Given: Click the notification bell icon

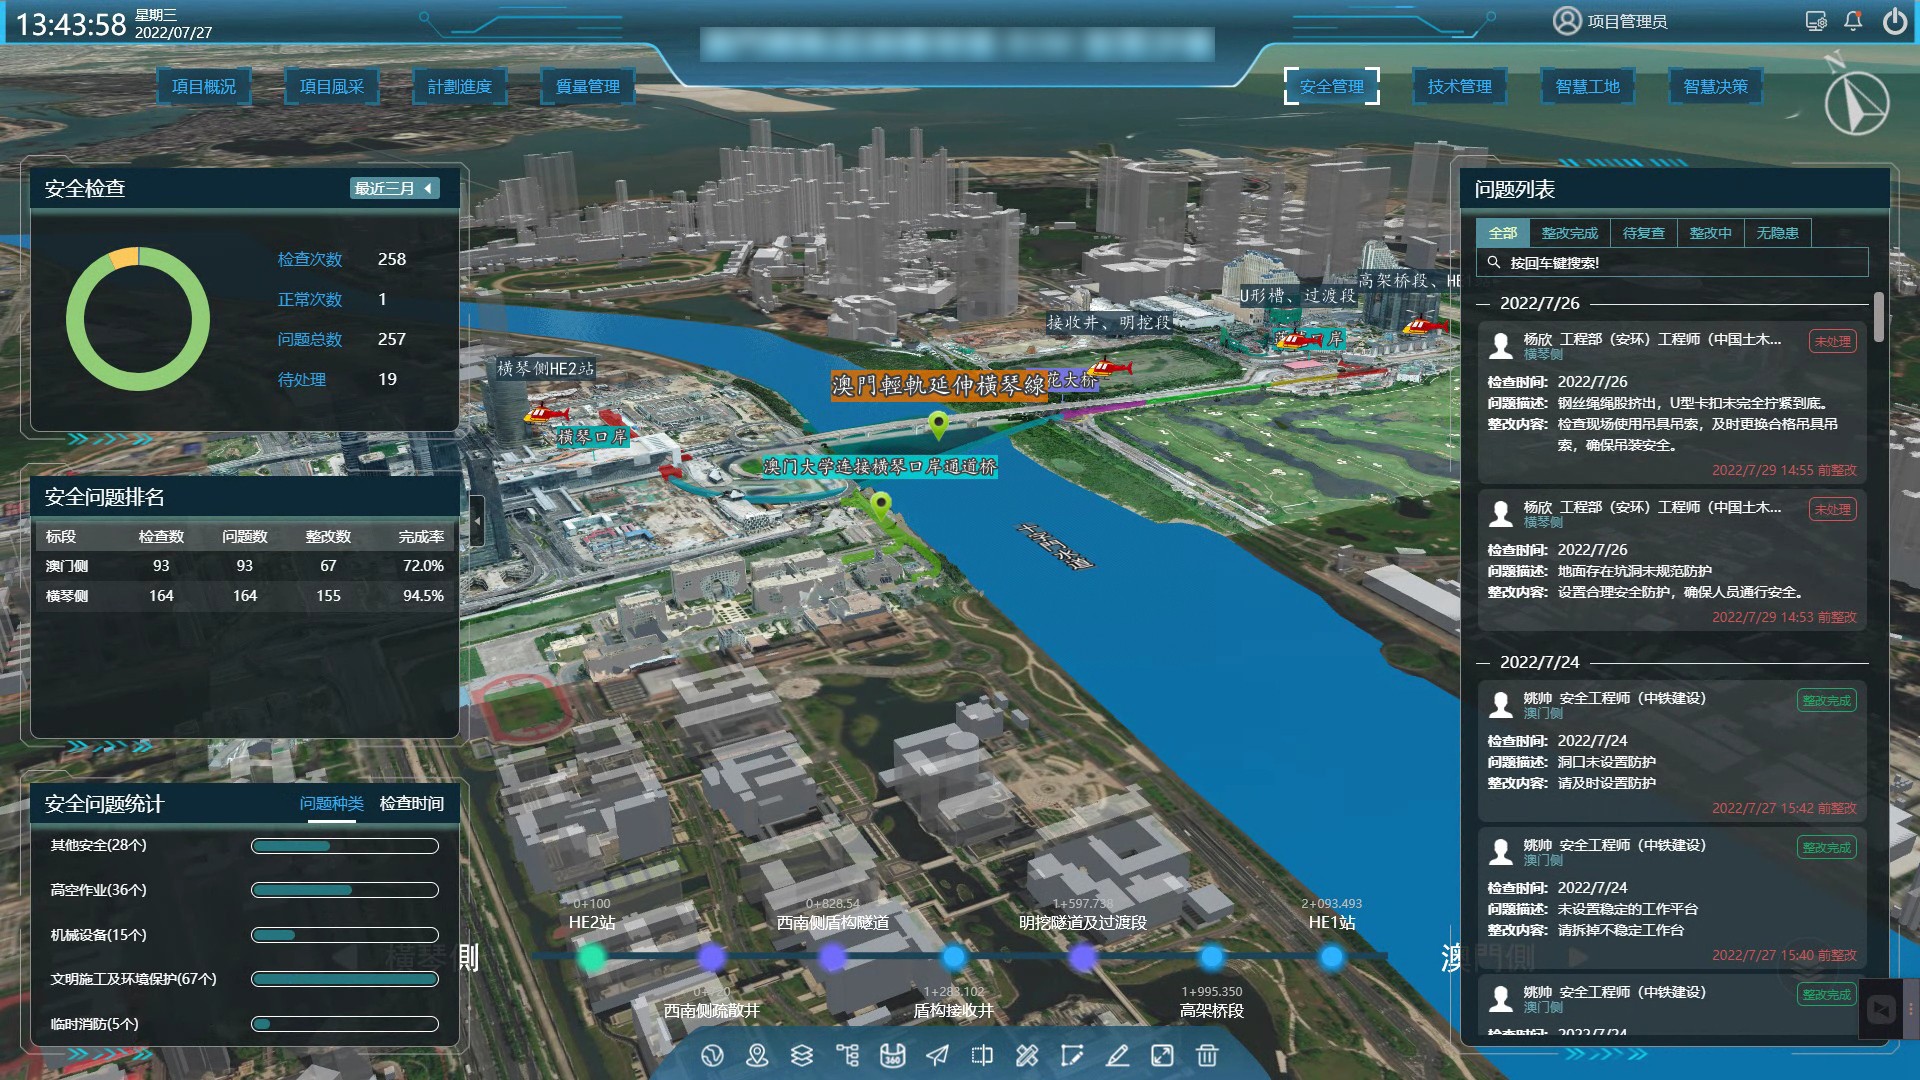Looking at the screenshot, I should 1853,21.
